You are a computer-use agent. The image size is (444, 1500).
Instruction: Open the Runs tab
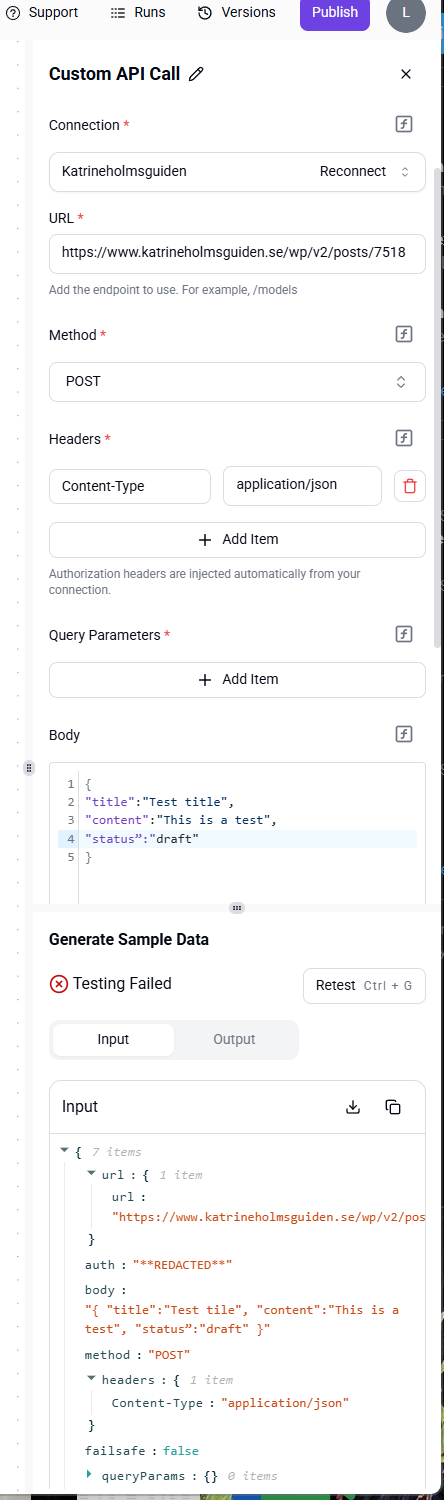click(x=138, y=12)
